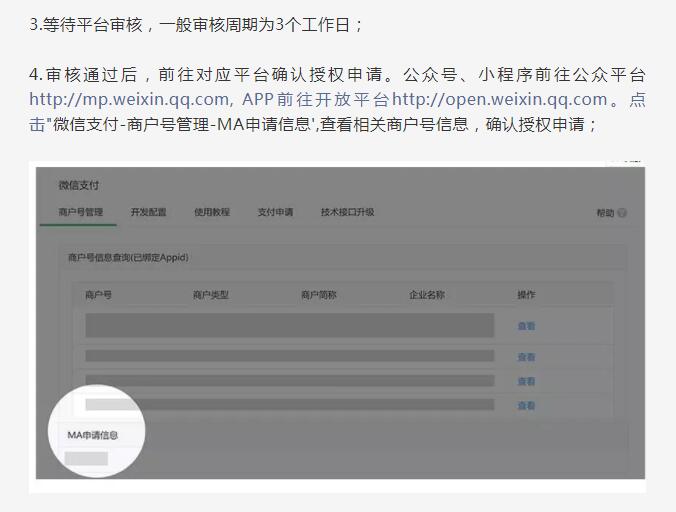676x512 pixels.
Task: Click the 商户号信息查询(已绑定Appid) heading
Action: 128,258
